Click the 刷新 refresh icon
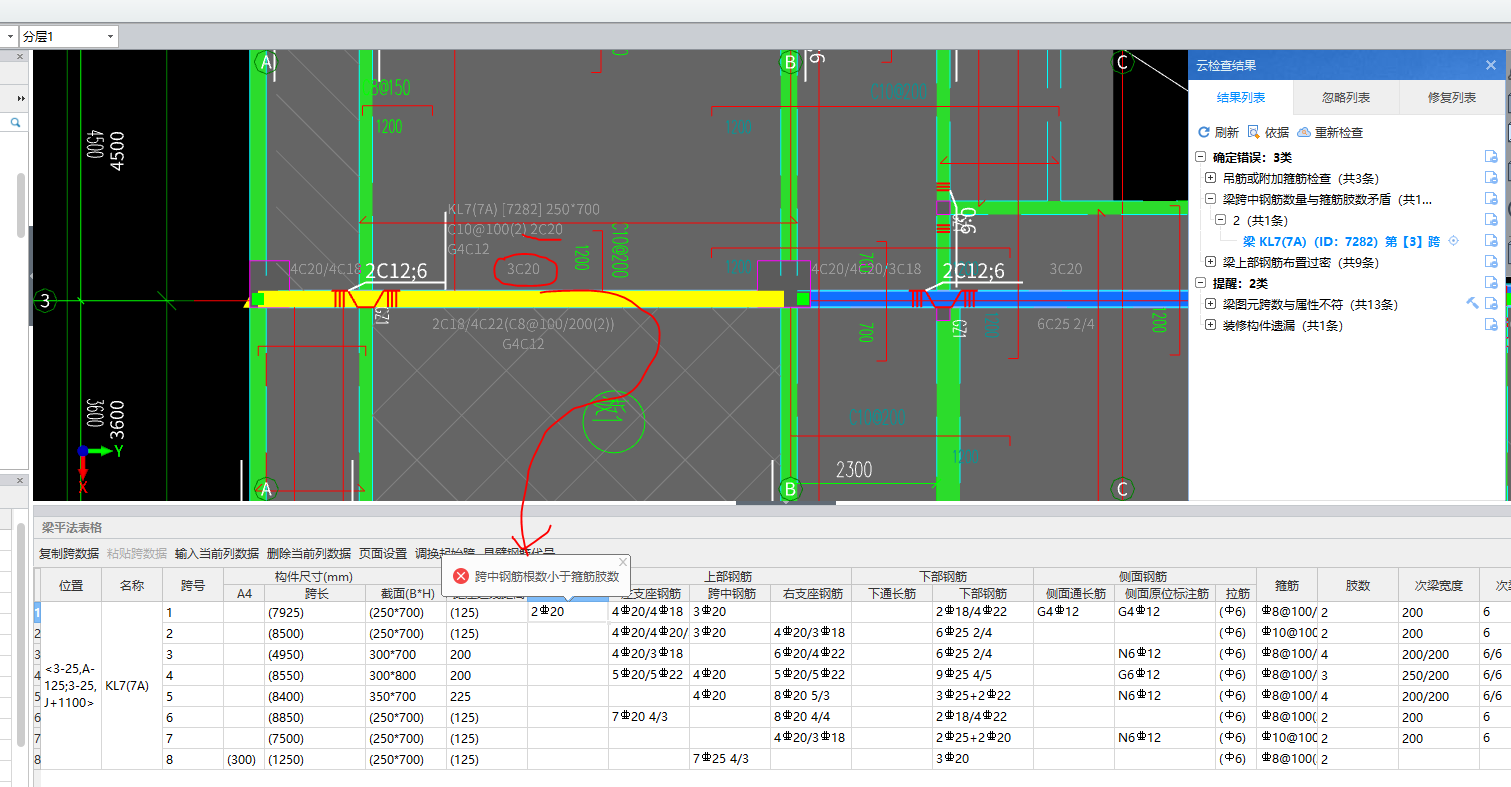The width and height of the screenshot is (1511, 787). (x=1204, y=132)
